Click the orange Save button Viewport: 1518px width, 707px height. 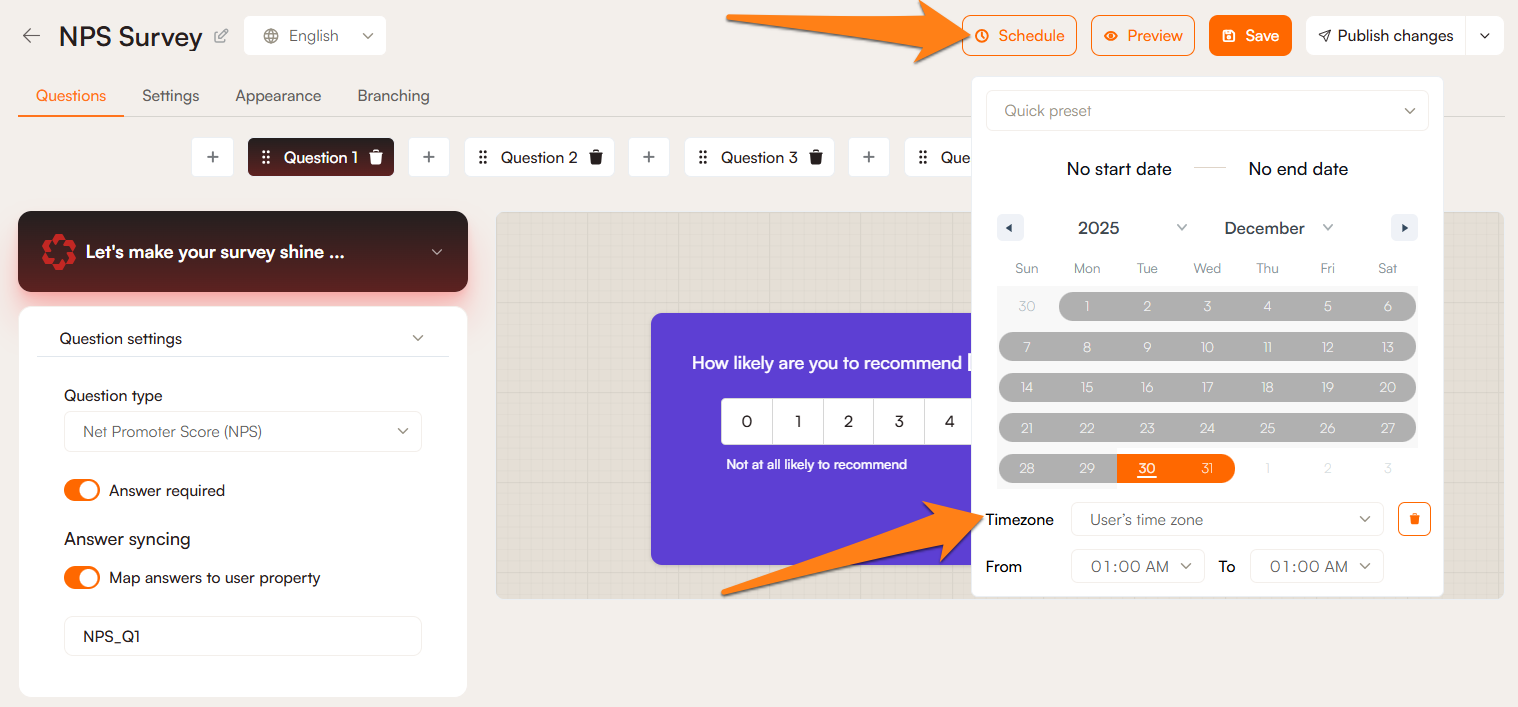coord(1250,36)
